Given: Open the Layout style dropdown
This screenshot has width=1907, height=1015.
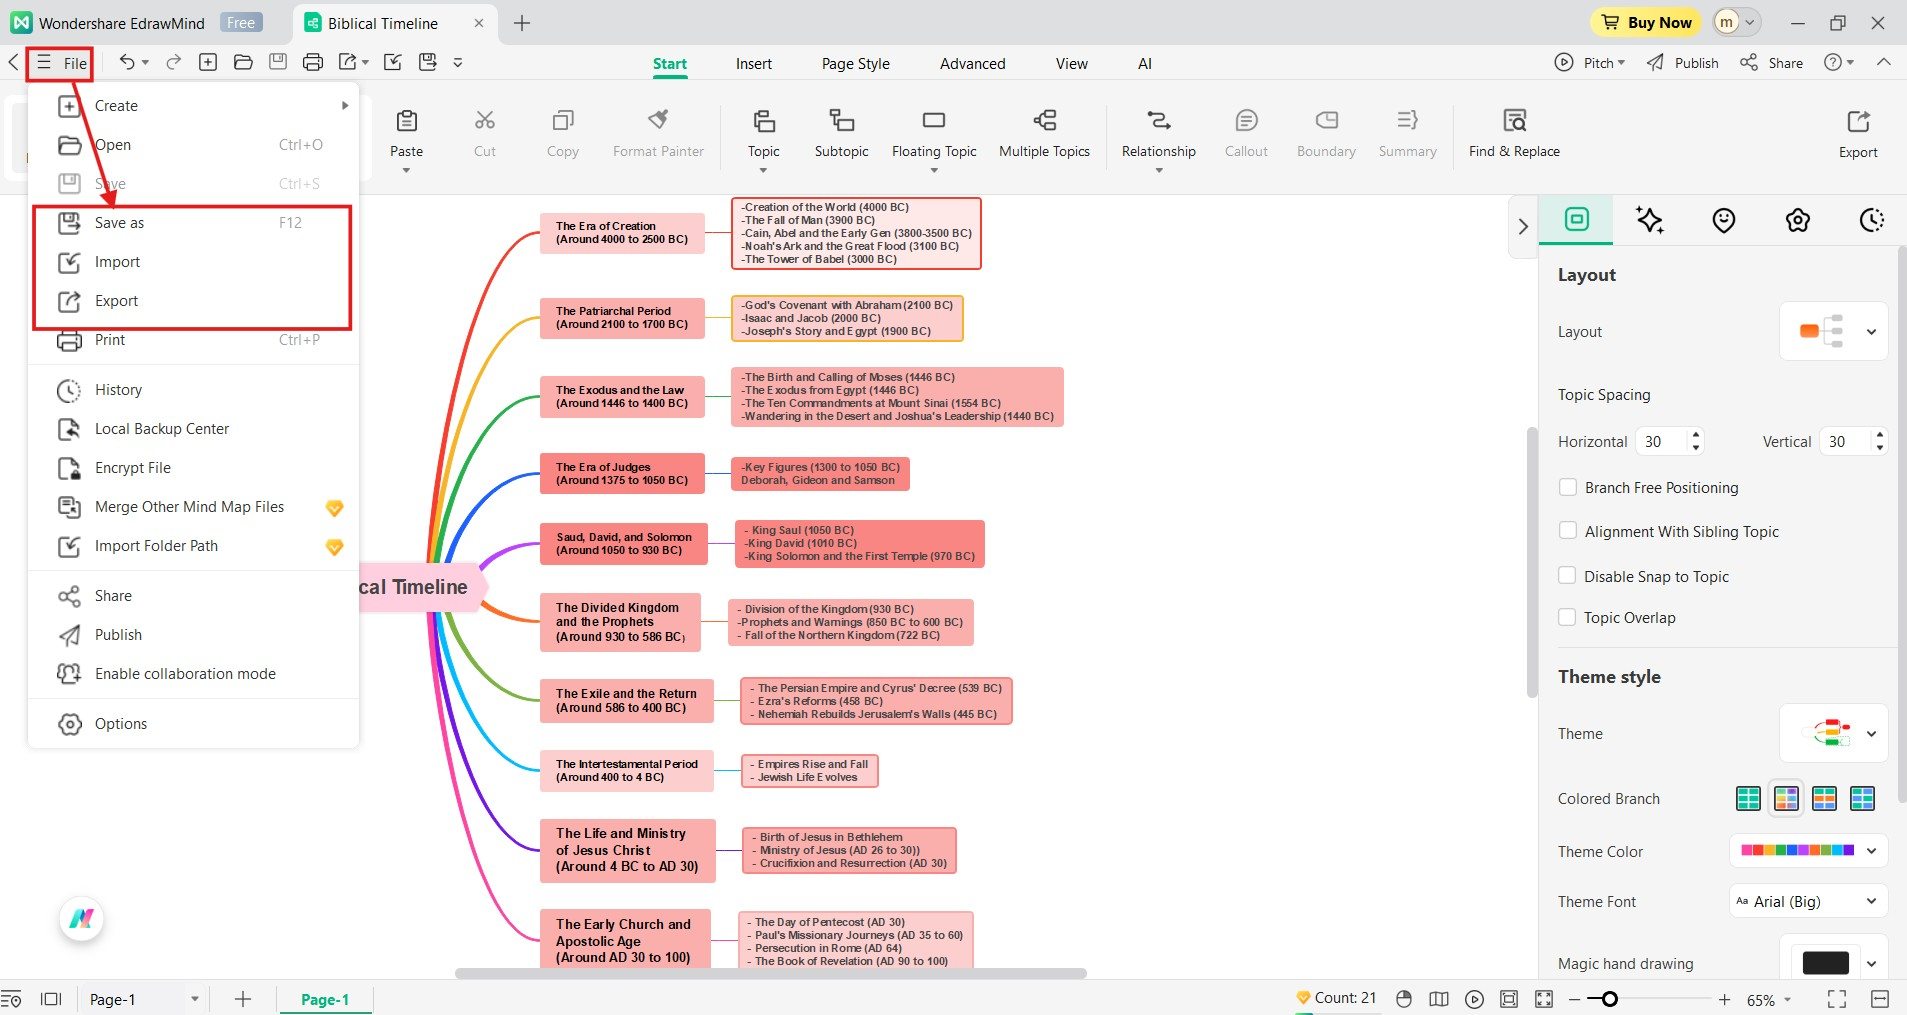Looking at the screenshot, I should [1871, 331].
